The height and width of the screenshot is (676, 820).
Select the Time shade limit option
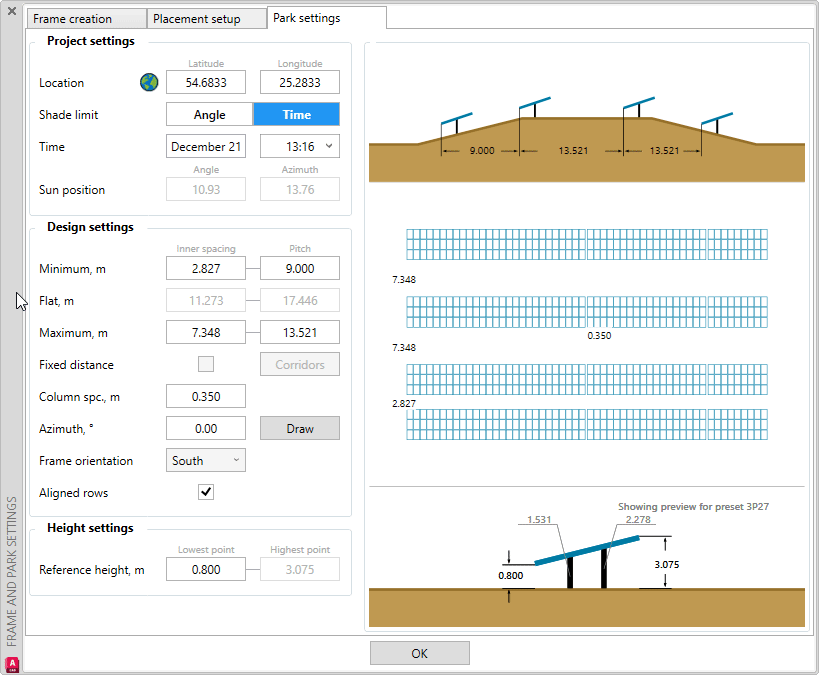point(296,115)
